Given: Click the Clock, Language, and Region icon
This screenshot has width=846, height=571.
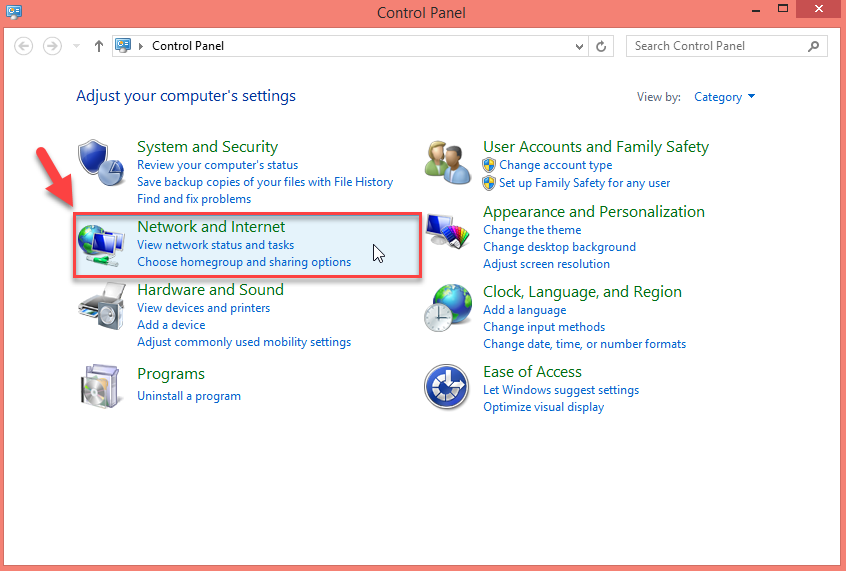Looking at the screenshot, I should [x=448, y=308].
